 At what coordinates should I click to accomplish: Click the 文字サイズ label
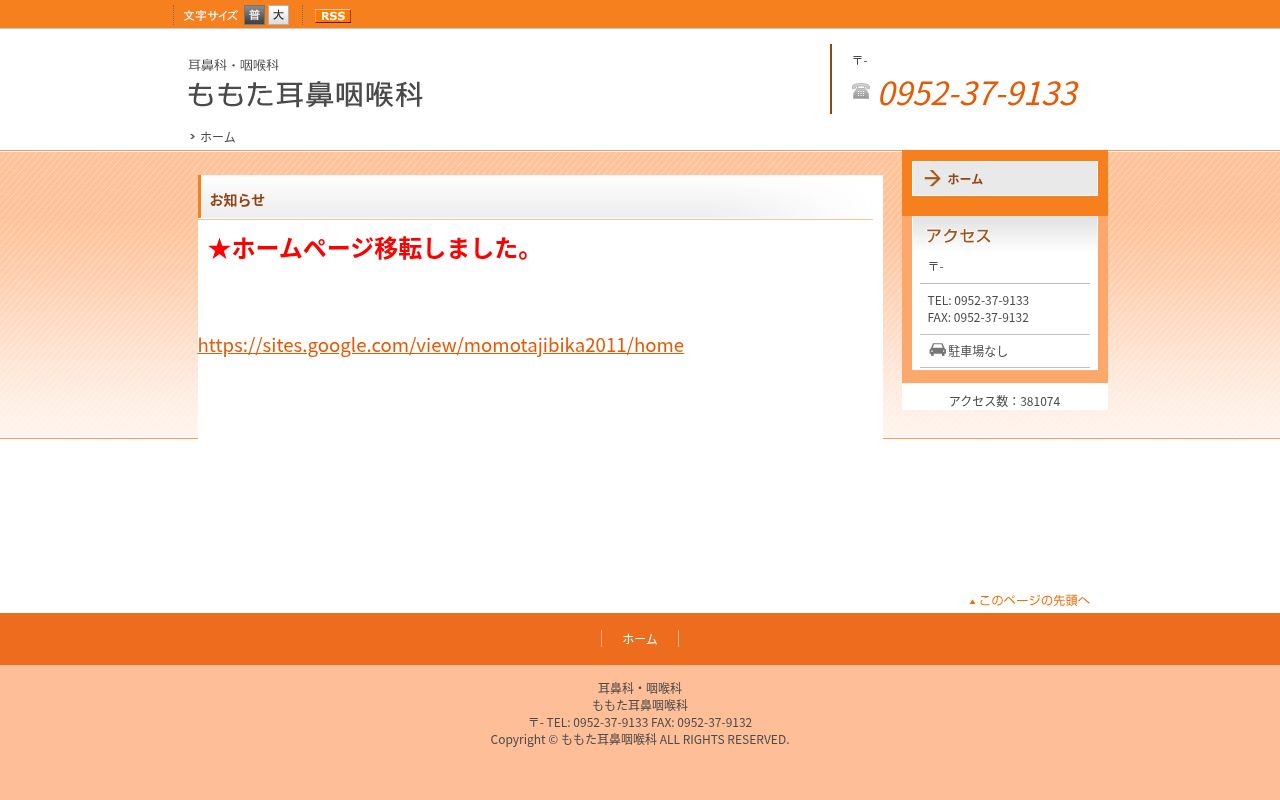pos(211,16)
